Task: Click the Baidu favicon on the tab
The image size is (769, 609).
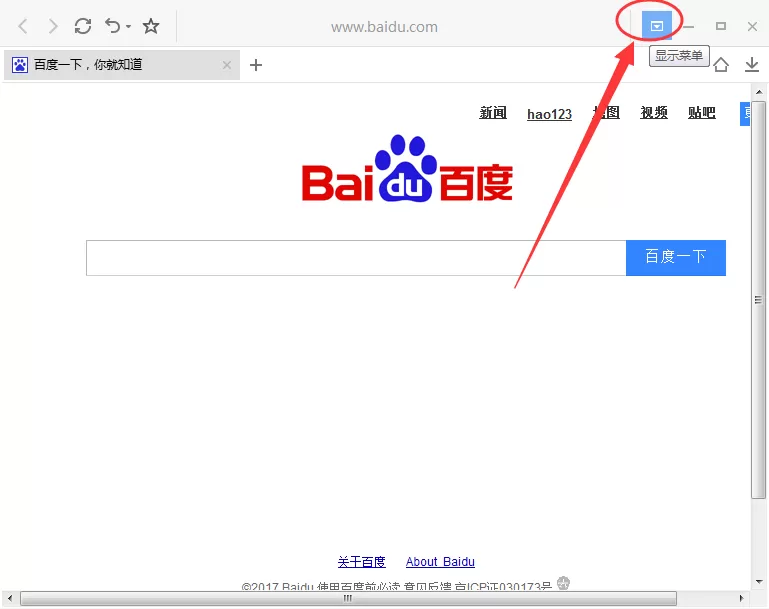Action: [x=20, y=65]
